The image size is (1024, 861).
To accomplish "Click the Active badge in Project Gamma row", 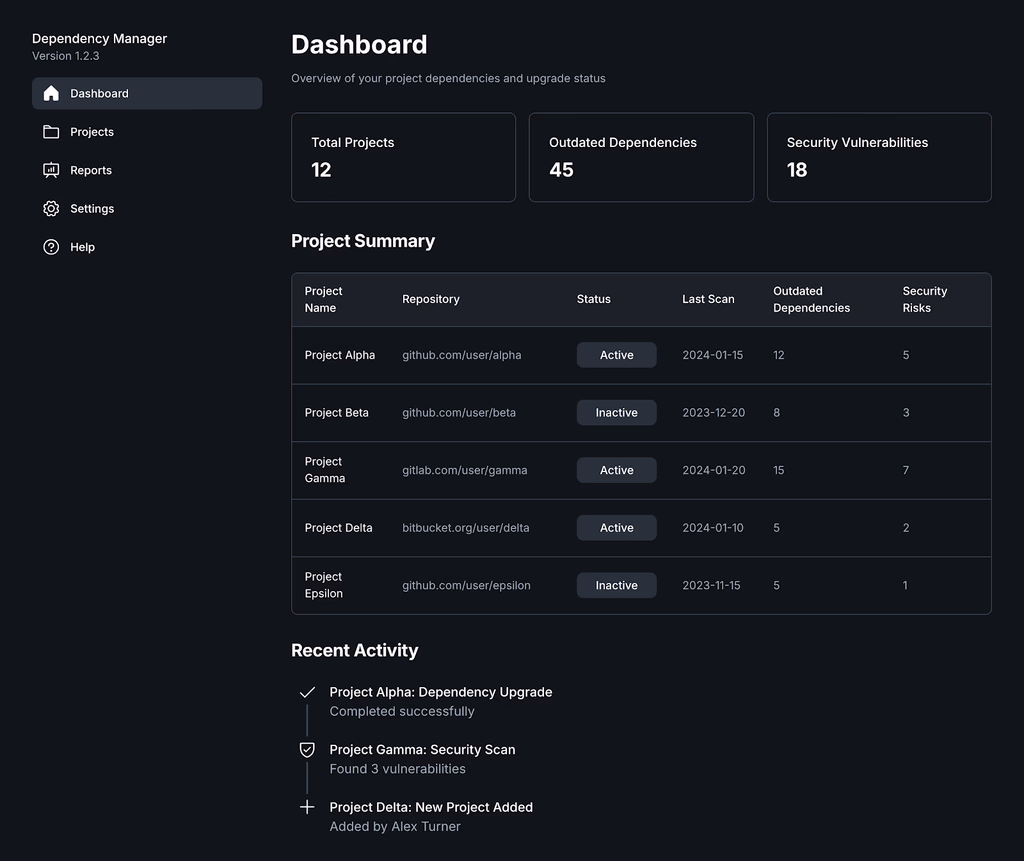I will tap(616, 470).
